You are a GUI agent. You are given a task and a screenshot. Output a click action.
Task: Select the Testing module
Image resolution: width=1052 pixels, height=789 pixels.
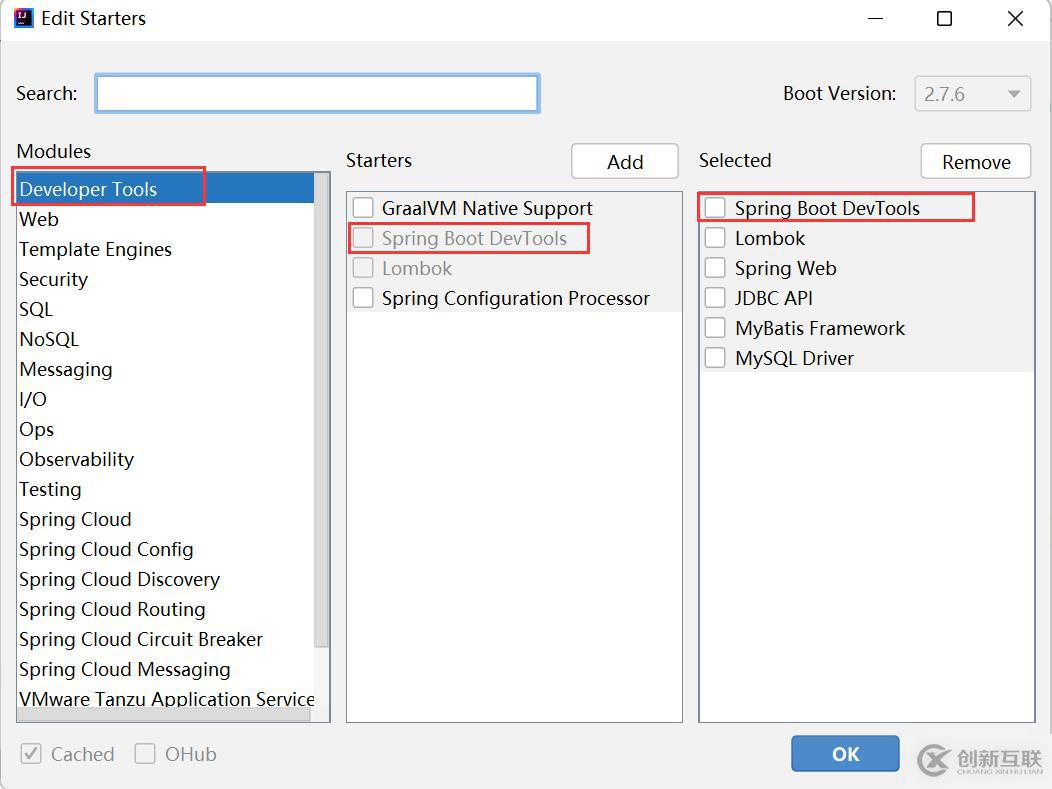pos(165,490)
